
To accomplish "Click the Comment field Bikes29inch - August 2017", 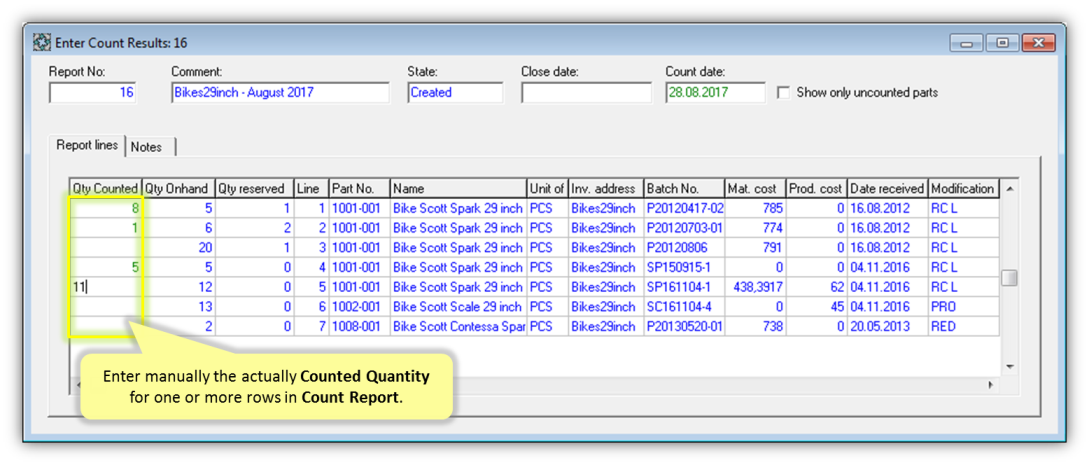I will tap(281, 92).
